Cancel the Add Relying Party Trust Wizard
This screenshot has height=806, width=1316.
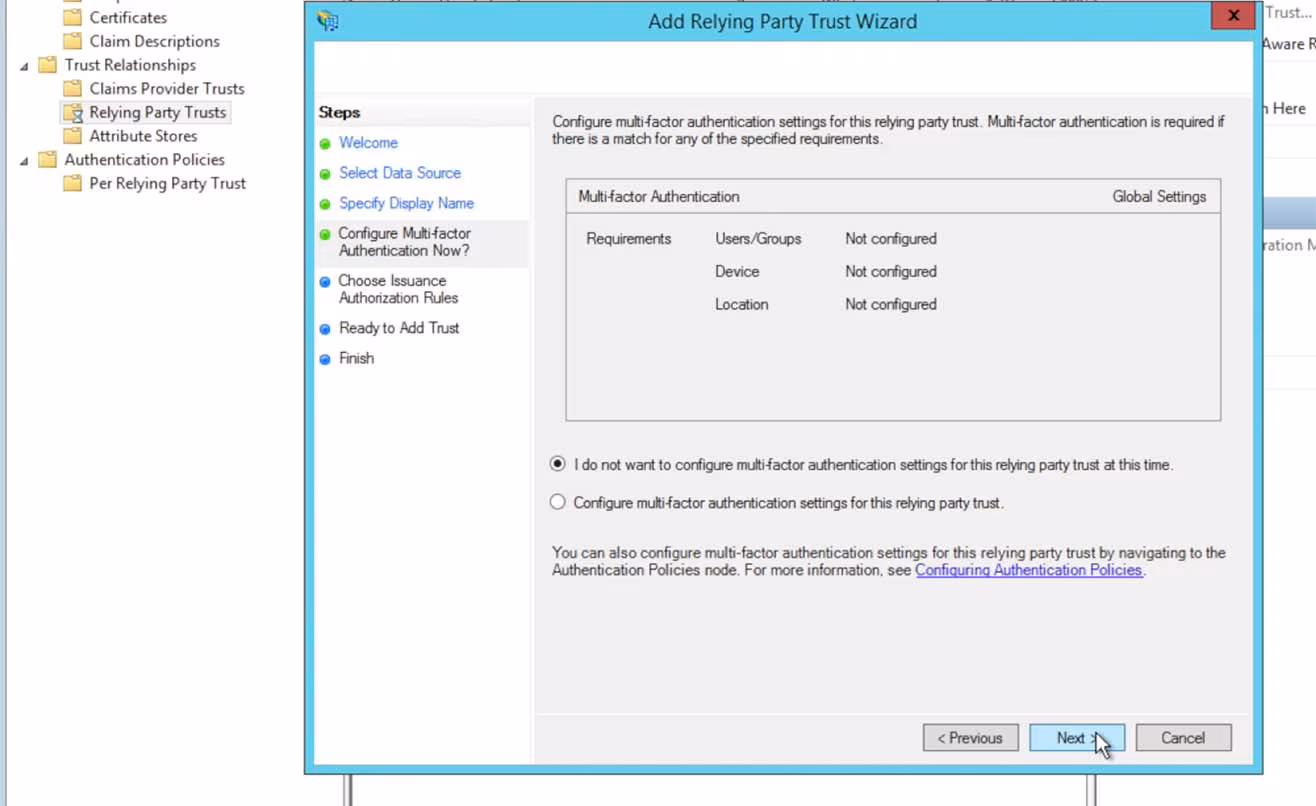pyautogui.click(x=1183, y=737)
